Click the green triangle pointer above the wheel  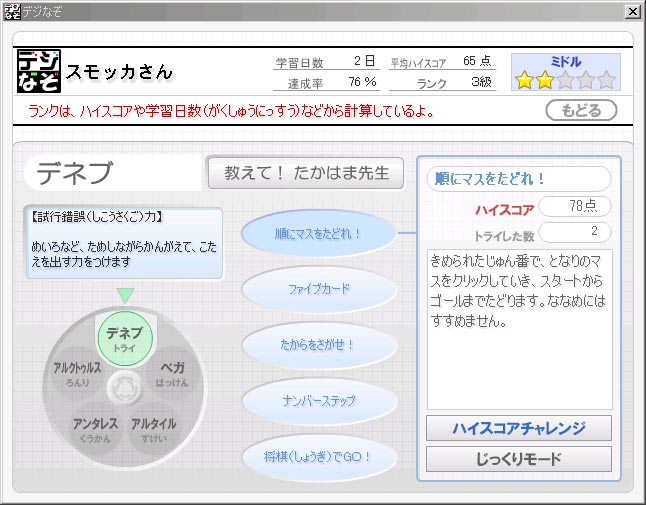point(125,295)
